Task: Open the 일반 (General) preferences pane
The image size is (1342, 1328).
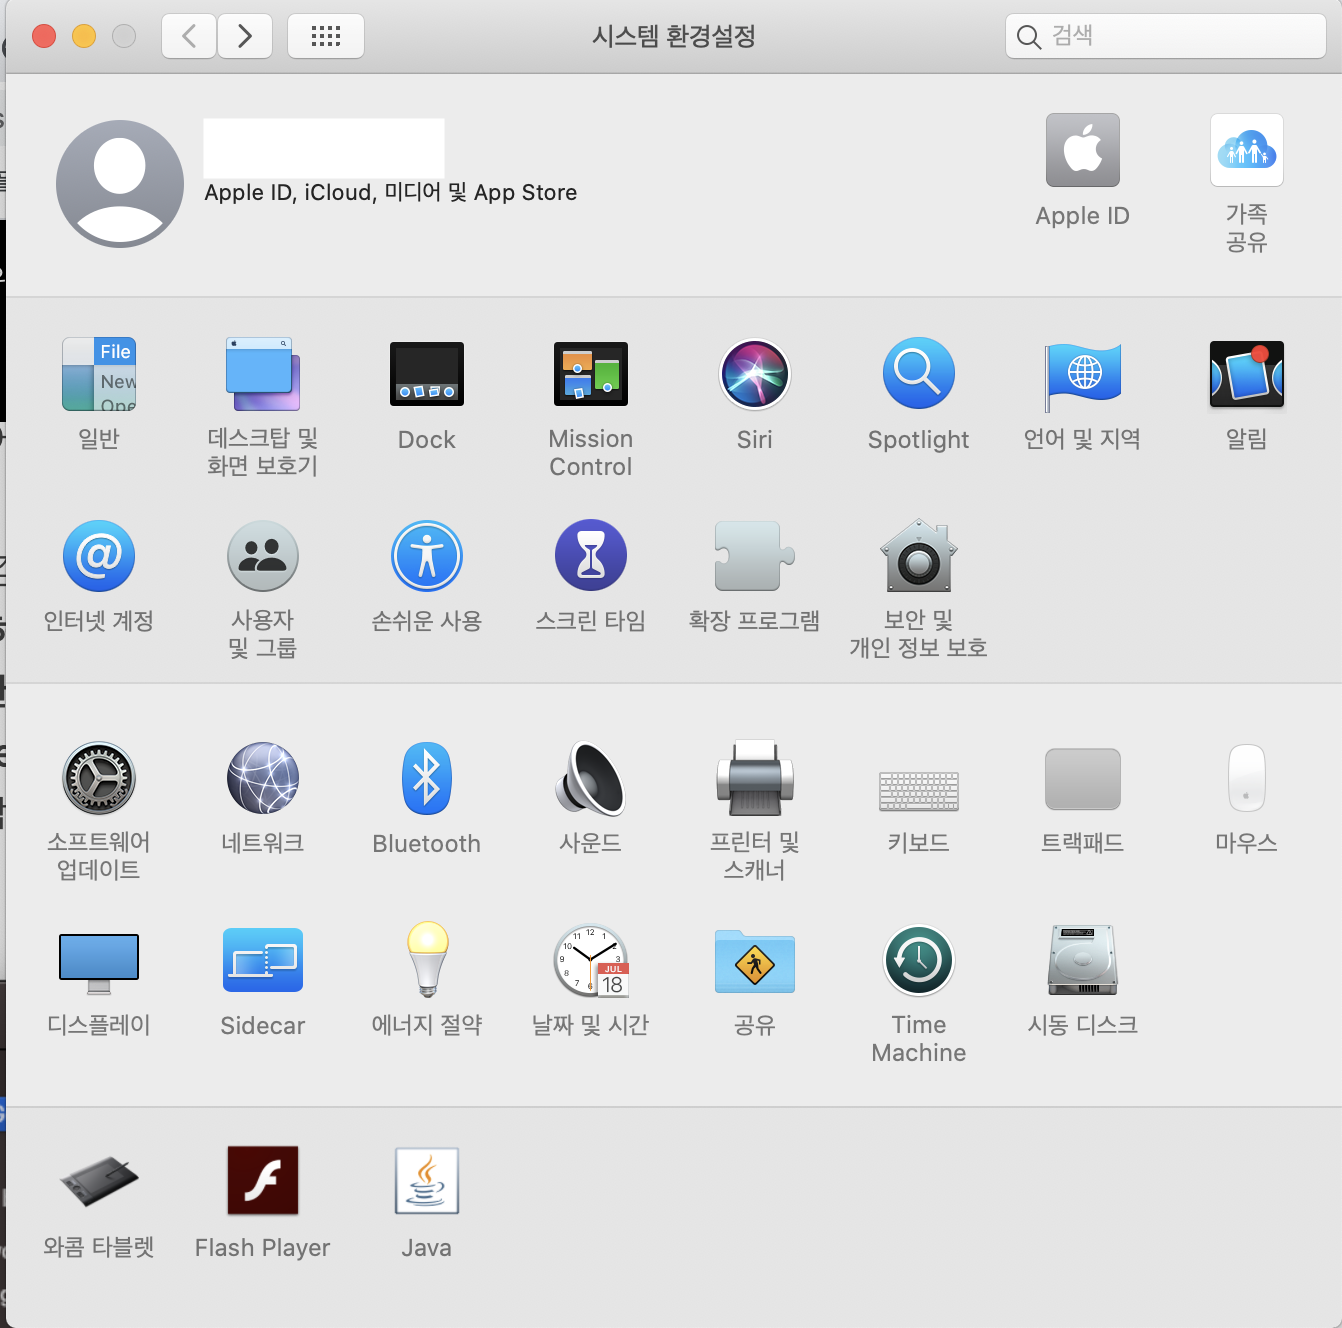Action: (99, 375)
